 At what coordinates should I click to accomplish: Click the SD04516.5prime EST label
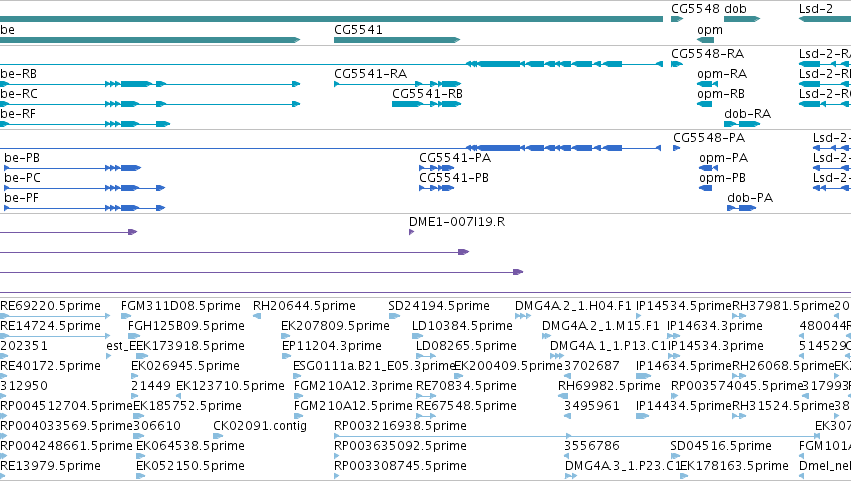(x=721, y=447)
